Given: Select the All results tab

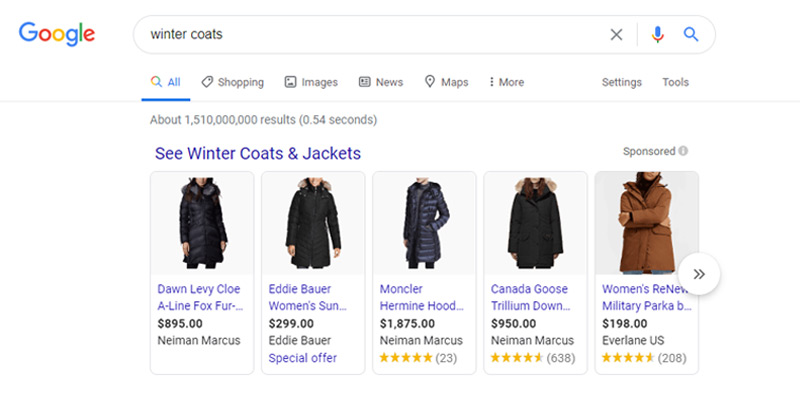Looking at the screenshot, I should (x=166, y=82).
